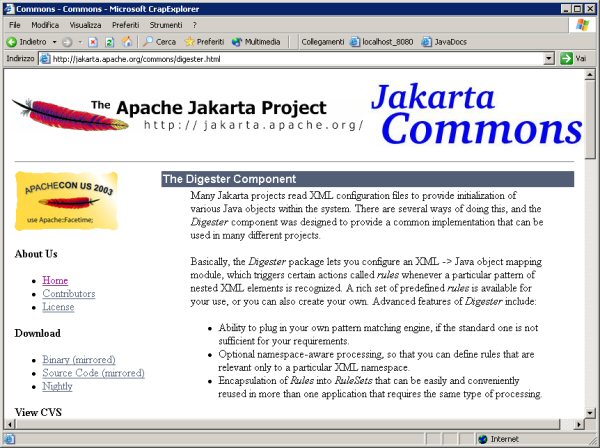The width and height of the screenshot is (600, 448).
Task: Click the Collegamenti links bar label
Action: coord(323,42)
